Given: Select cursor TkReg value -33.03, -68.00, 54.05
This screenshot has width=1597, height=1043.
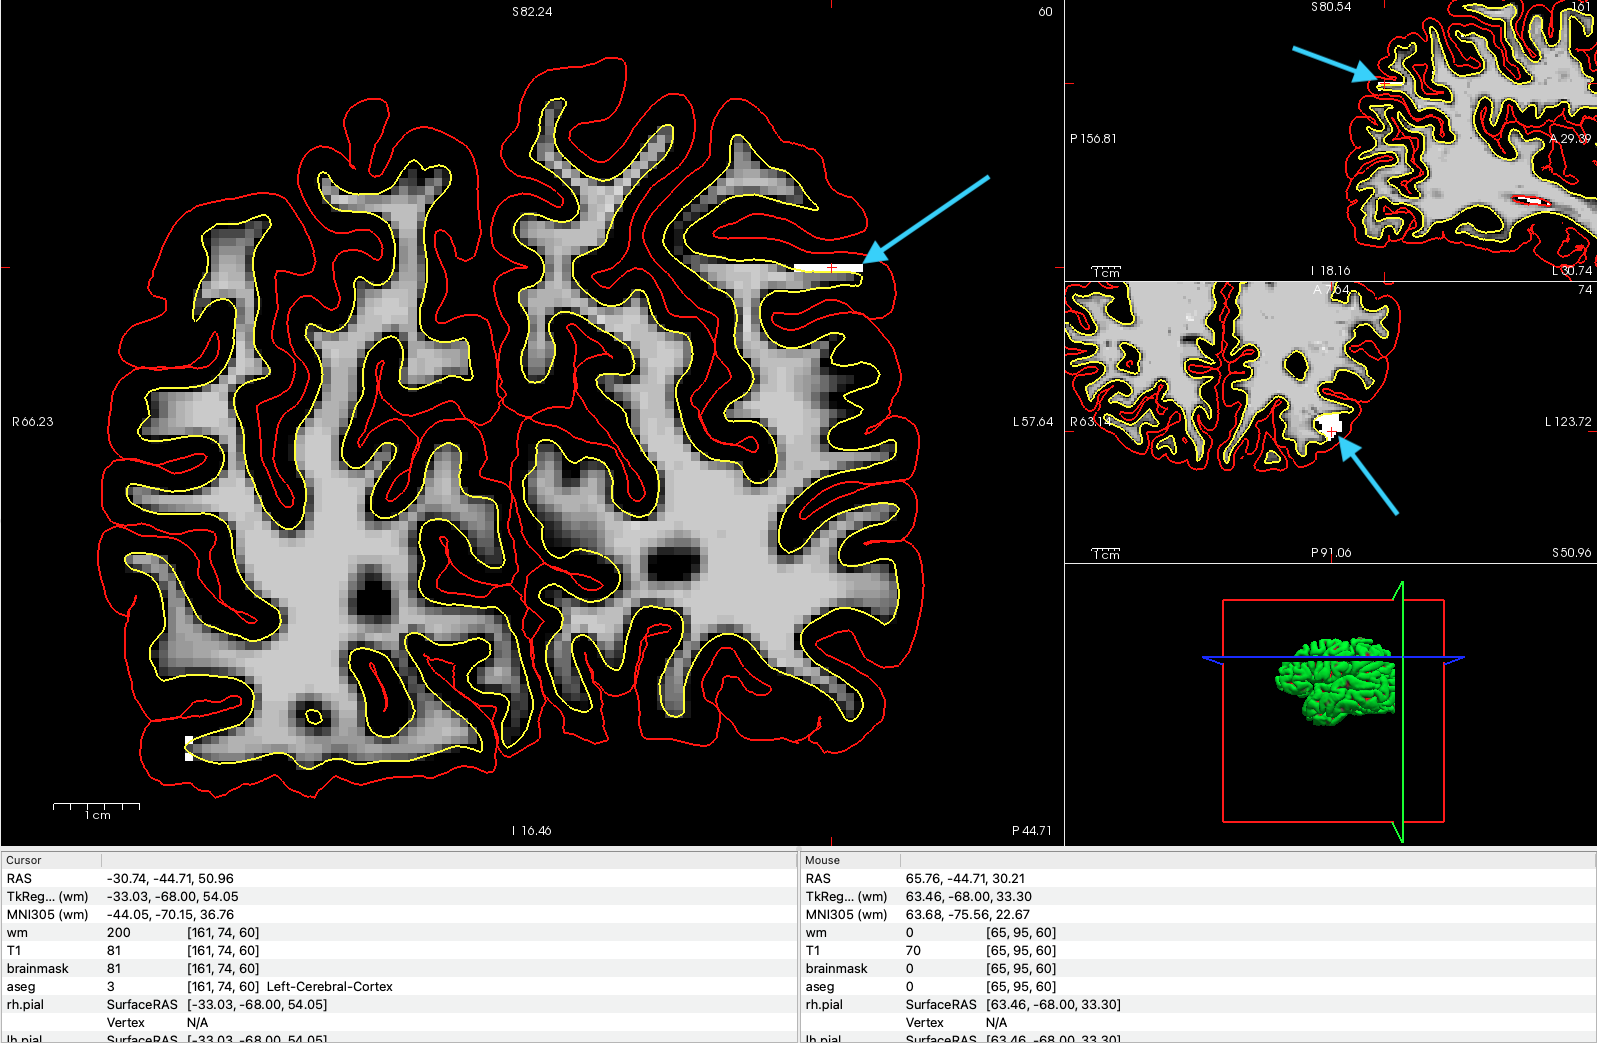Looking at the screenshot, I should tap(172, 897).
